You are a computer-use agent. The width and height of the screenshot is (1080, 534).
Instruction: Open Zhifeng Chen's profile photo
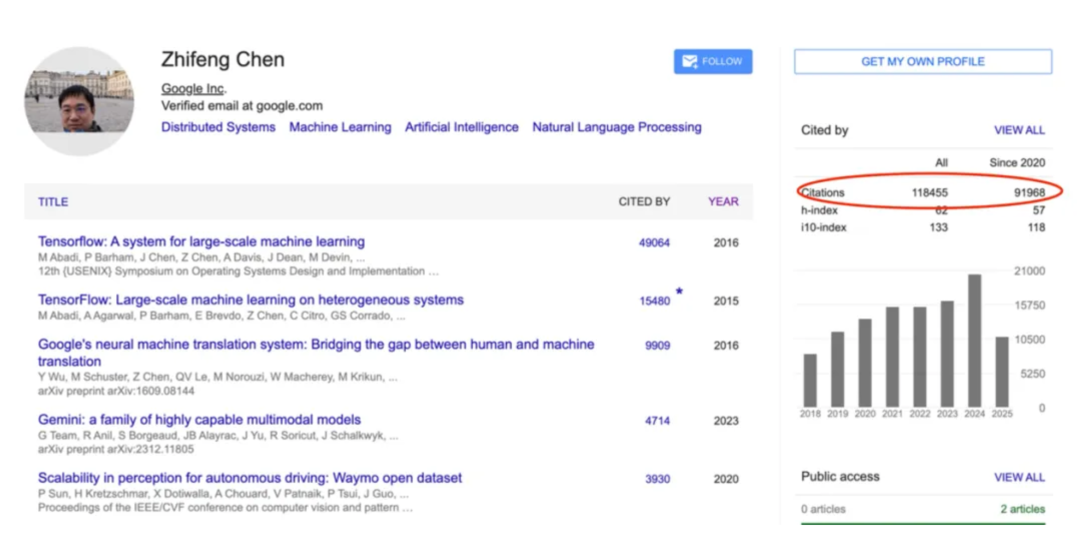click(x=79, y=101)
